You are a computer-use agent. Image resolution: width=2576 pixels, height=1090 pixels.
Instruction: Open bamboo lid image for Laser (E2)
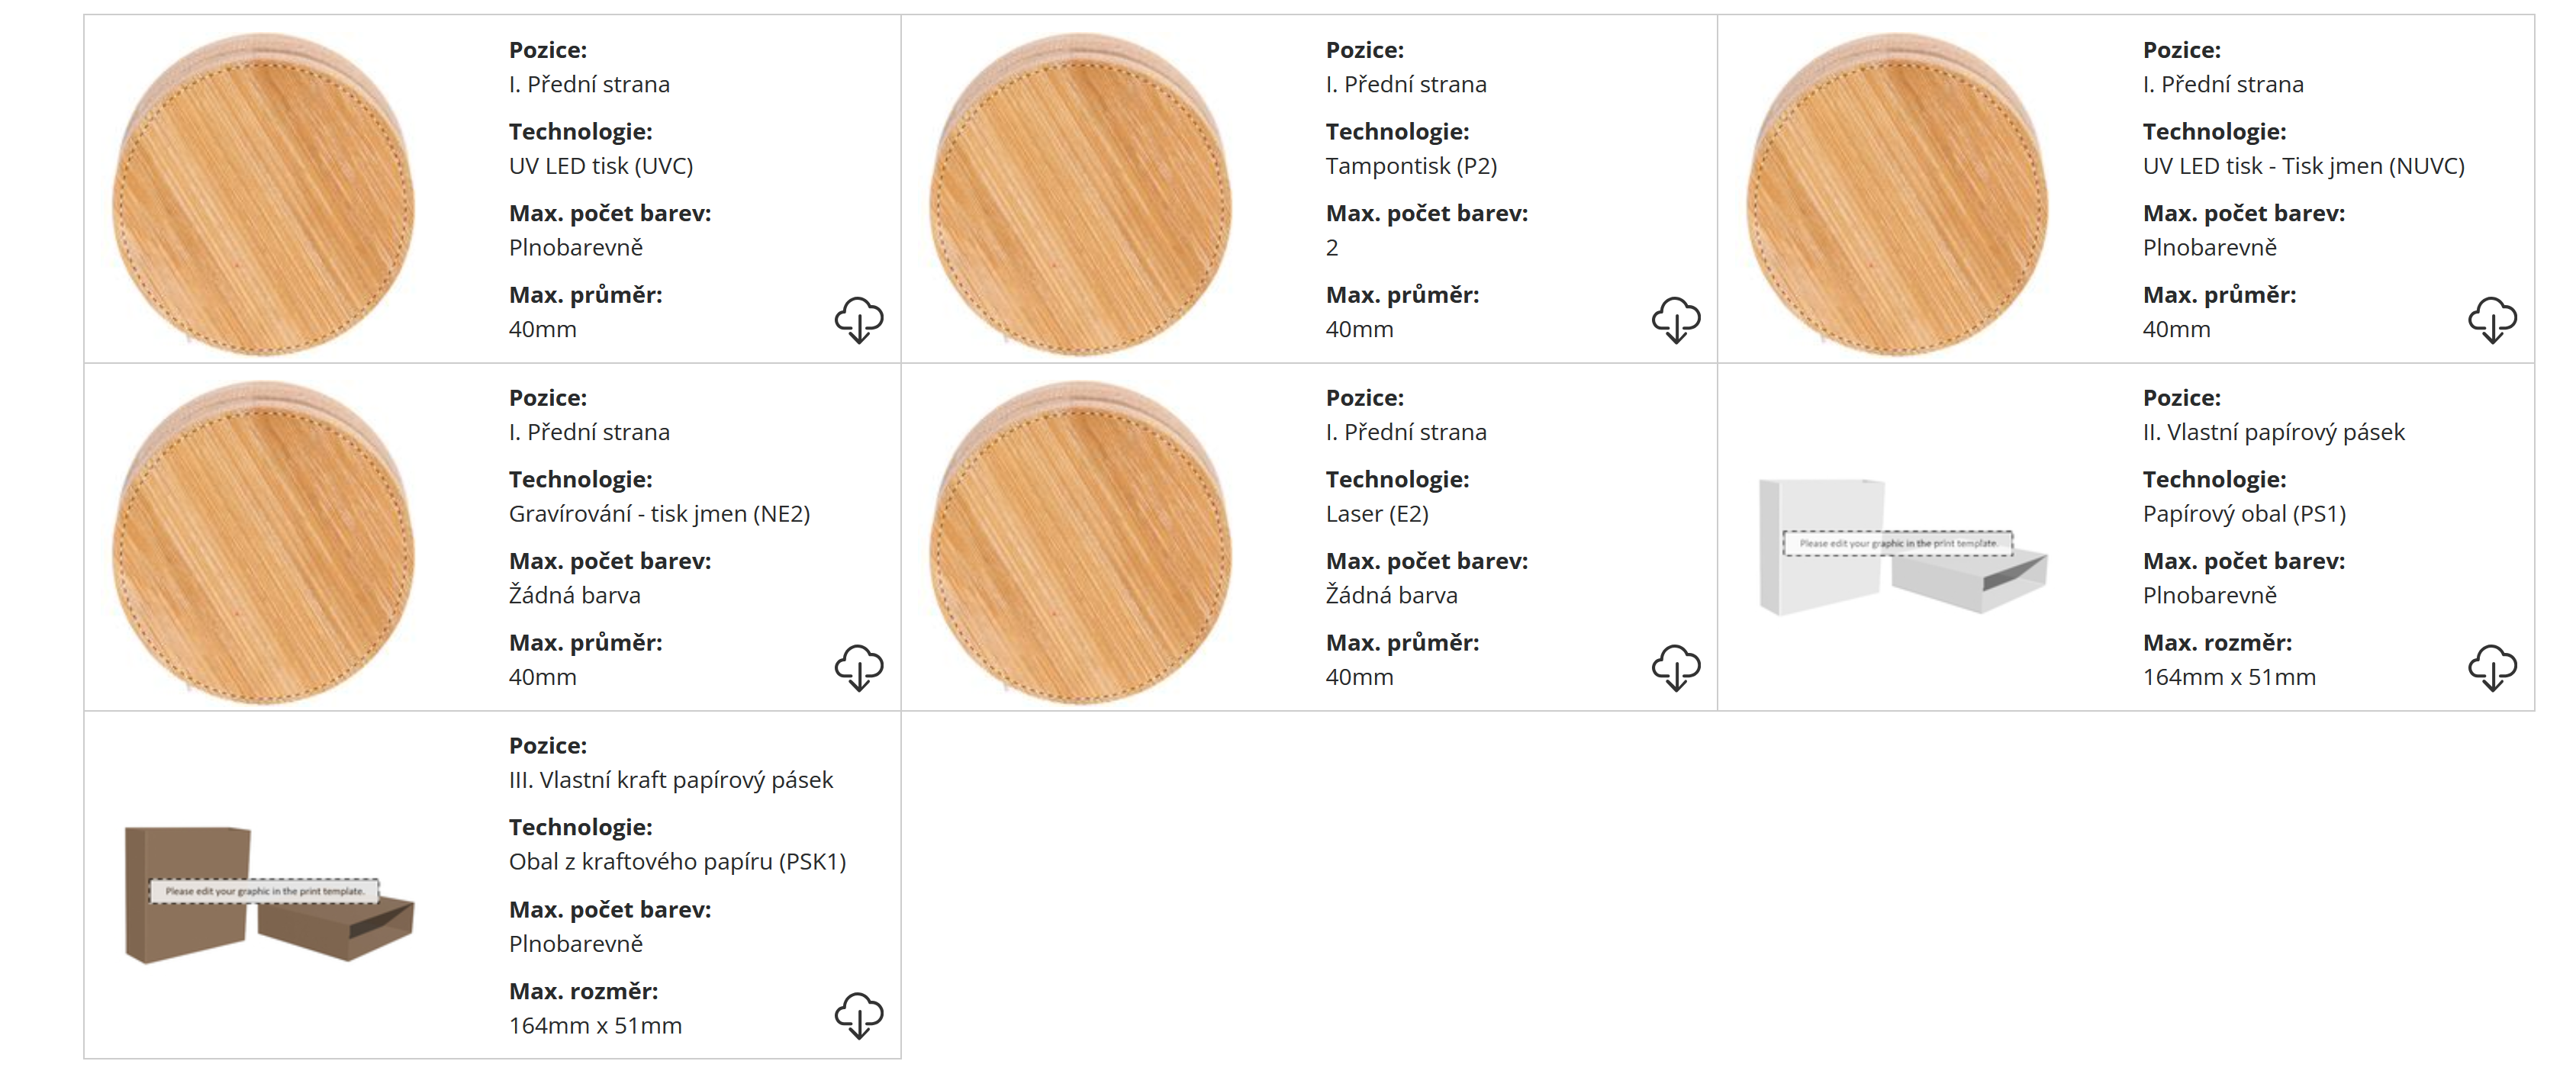click(1081, 544)
